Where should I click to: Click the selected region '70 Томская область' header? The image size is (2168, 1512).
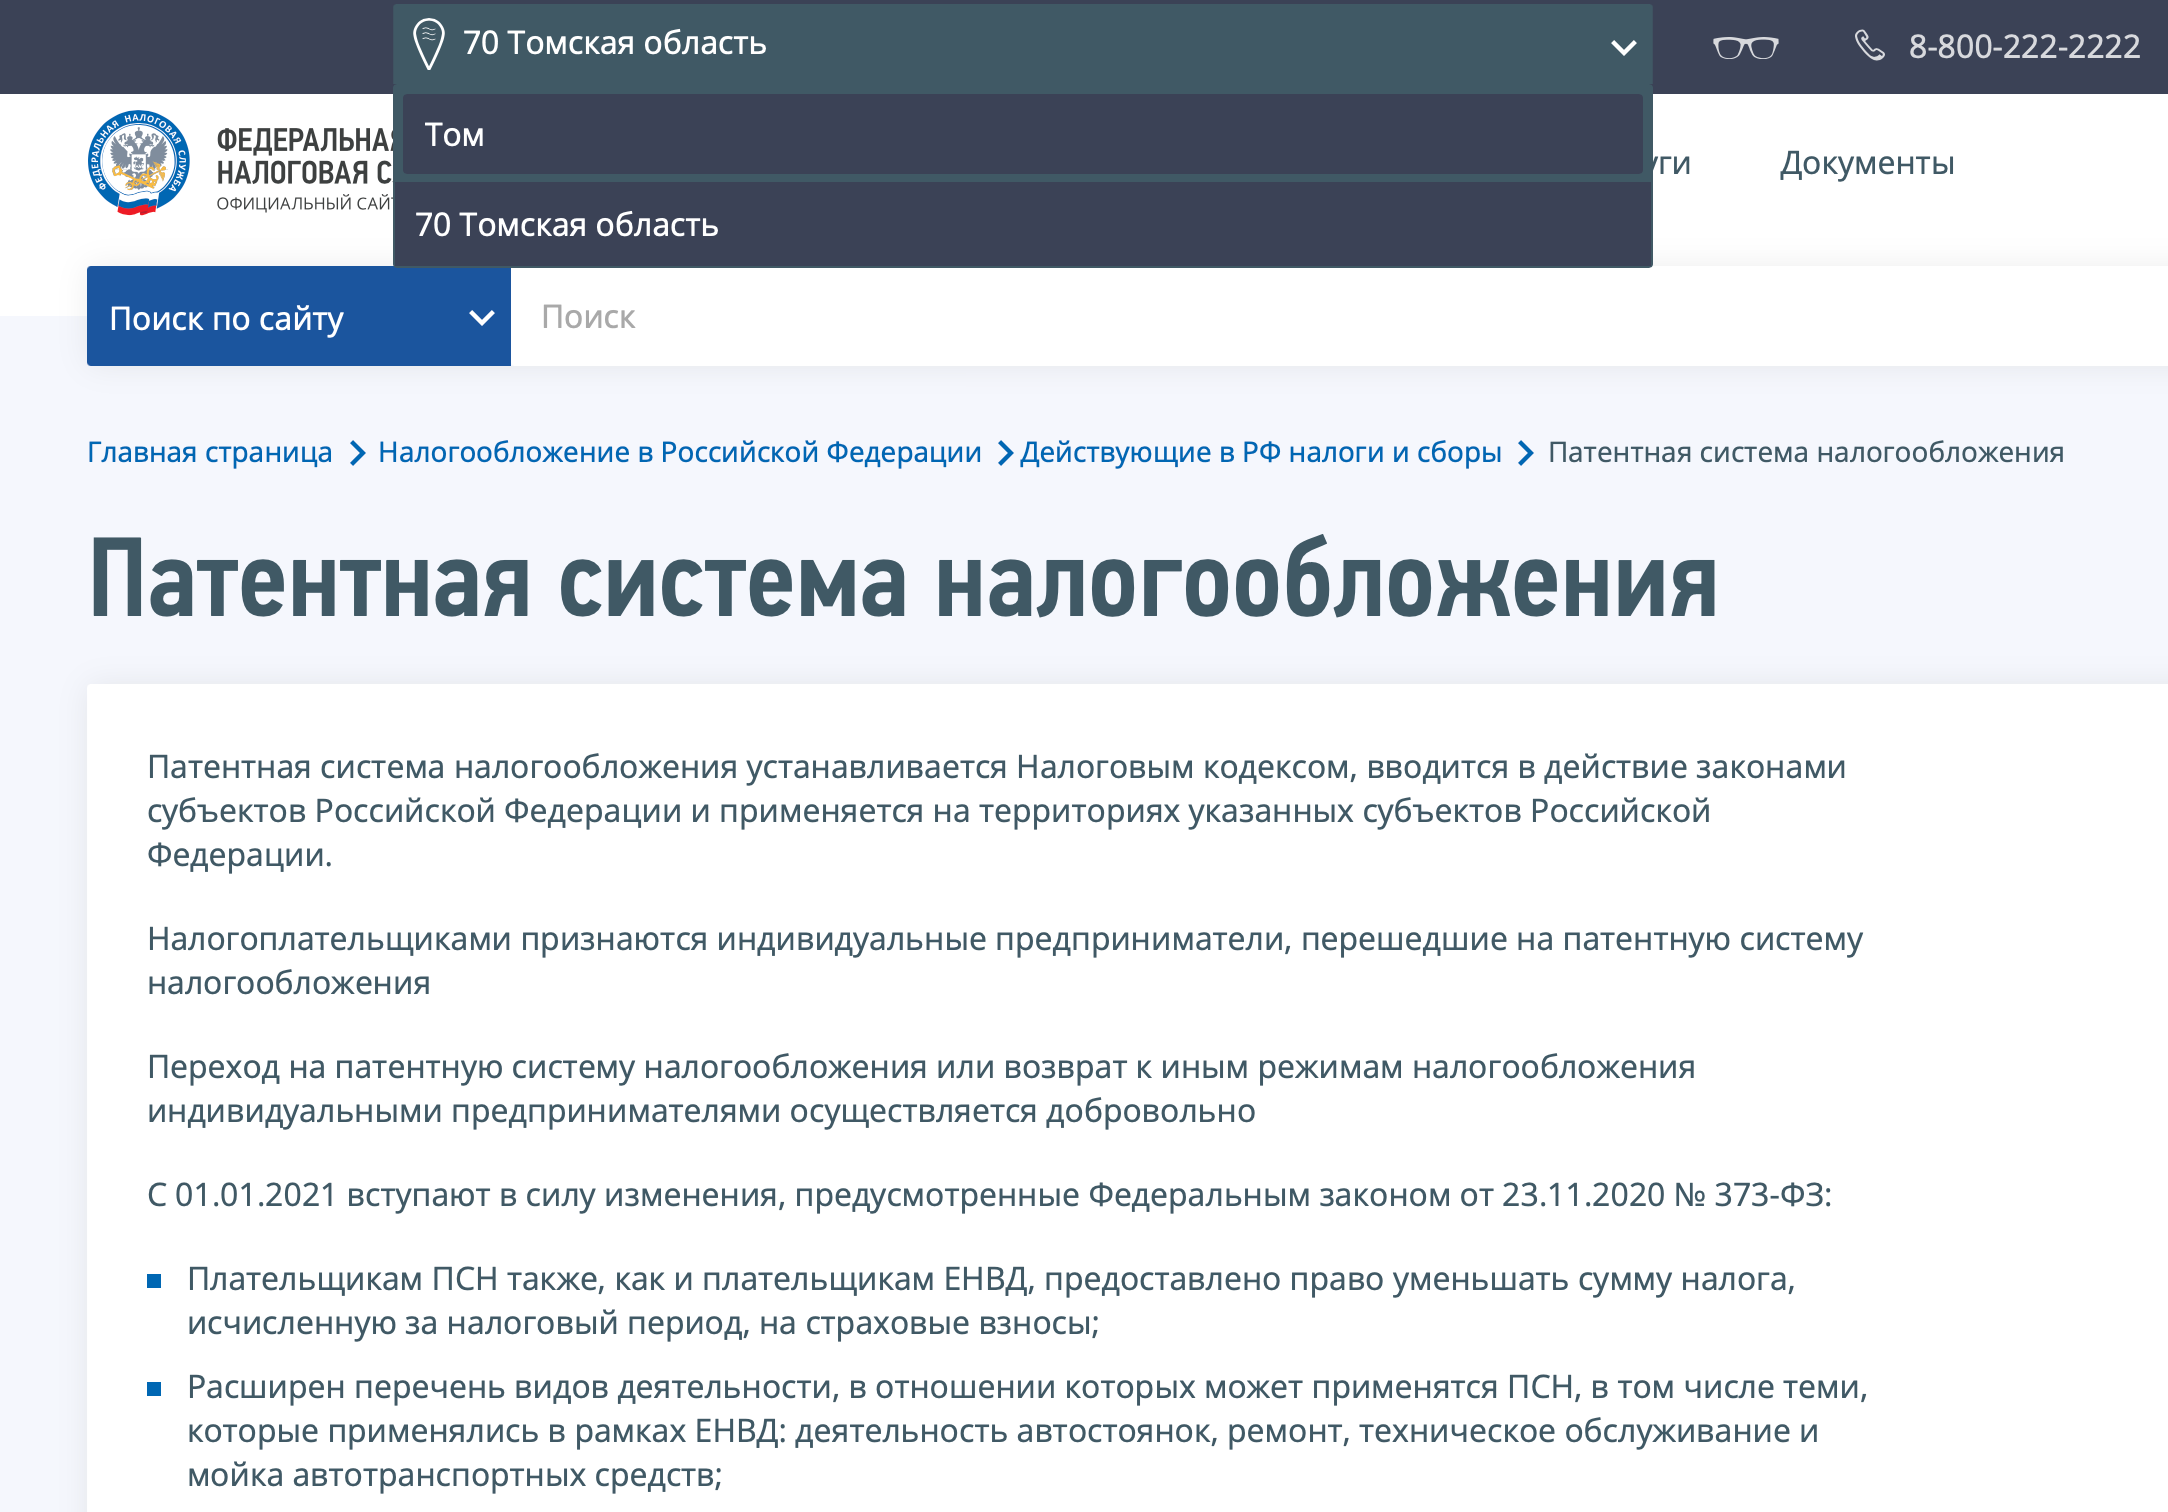coord(1022,45)
